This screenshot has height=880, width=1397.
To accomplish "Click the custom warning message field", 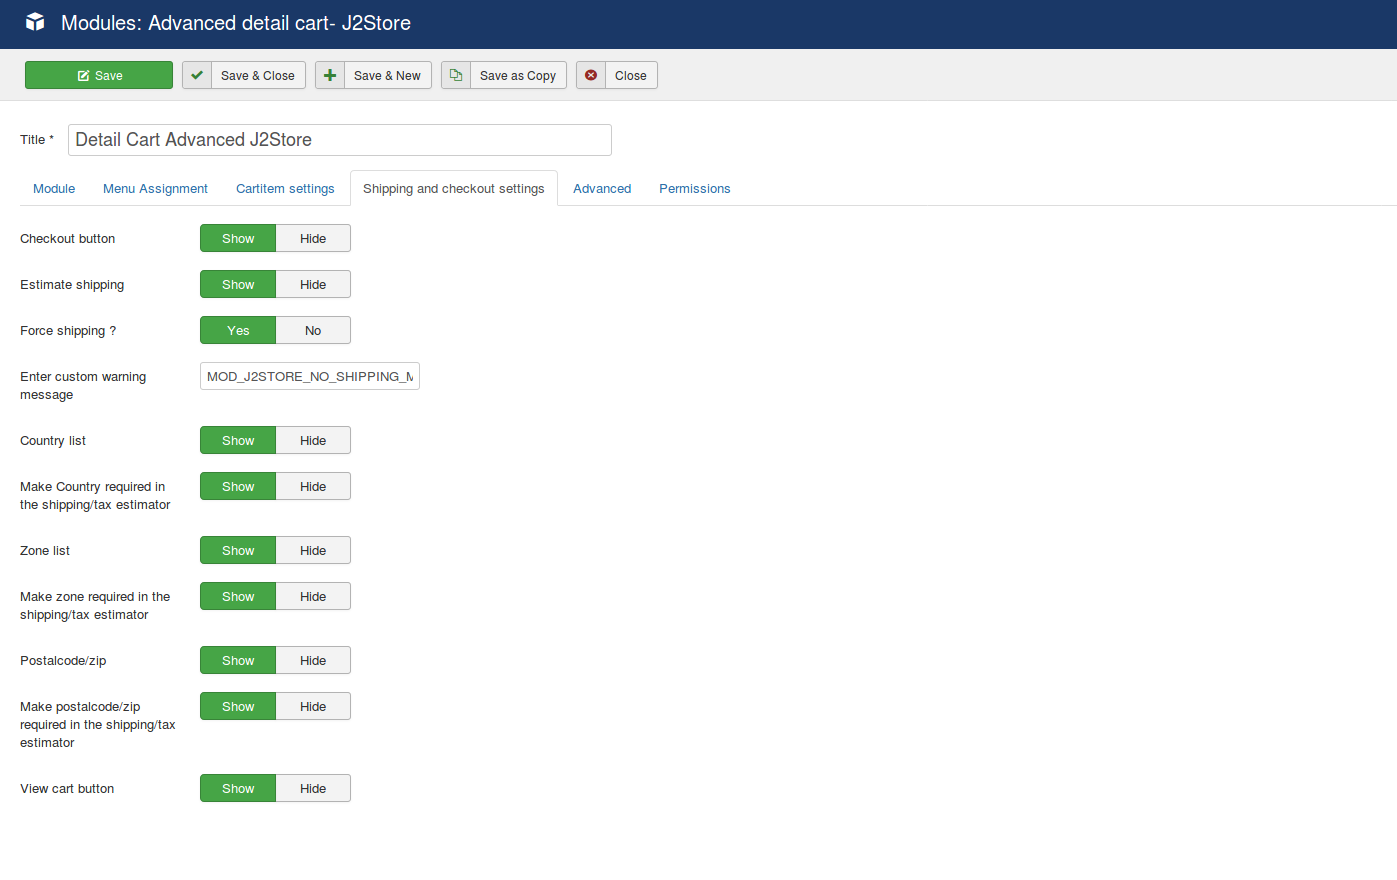I will point(310,376).
